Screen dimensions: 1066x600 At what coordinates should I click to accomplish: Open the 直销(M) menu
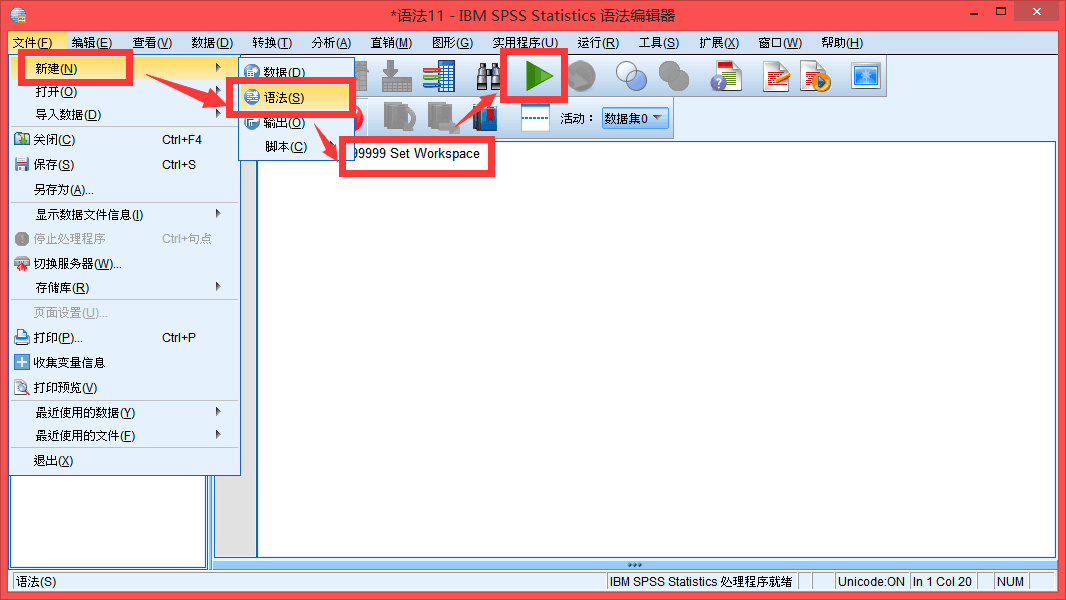tap(391, 43)
